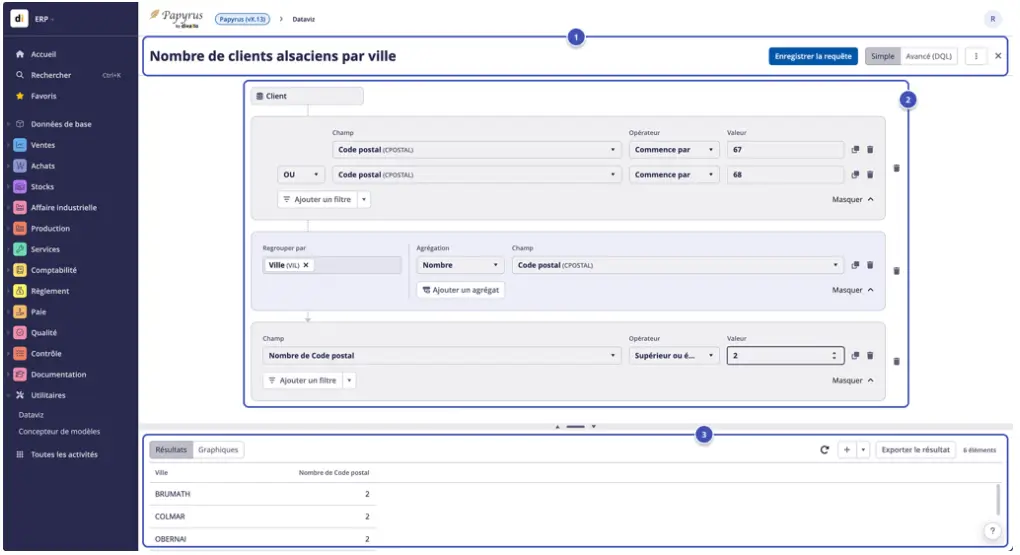
Task: Delete the Code postal 67 filter row
Action: click(870, 150)
